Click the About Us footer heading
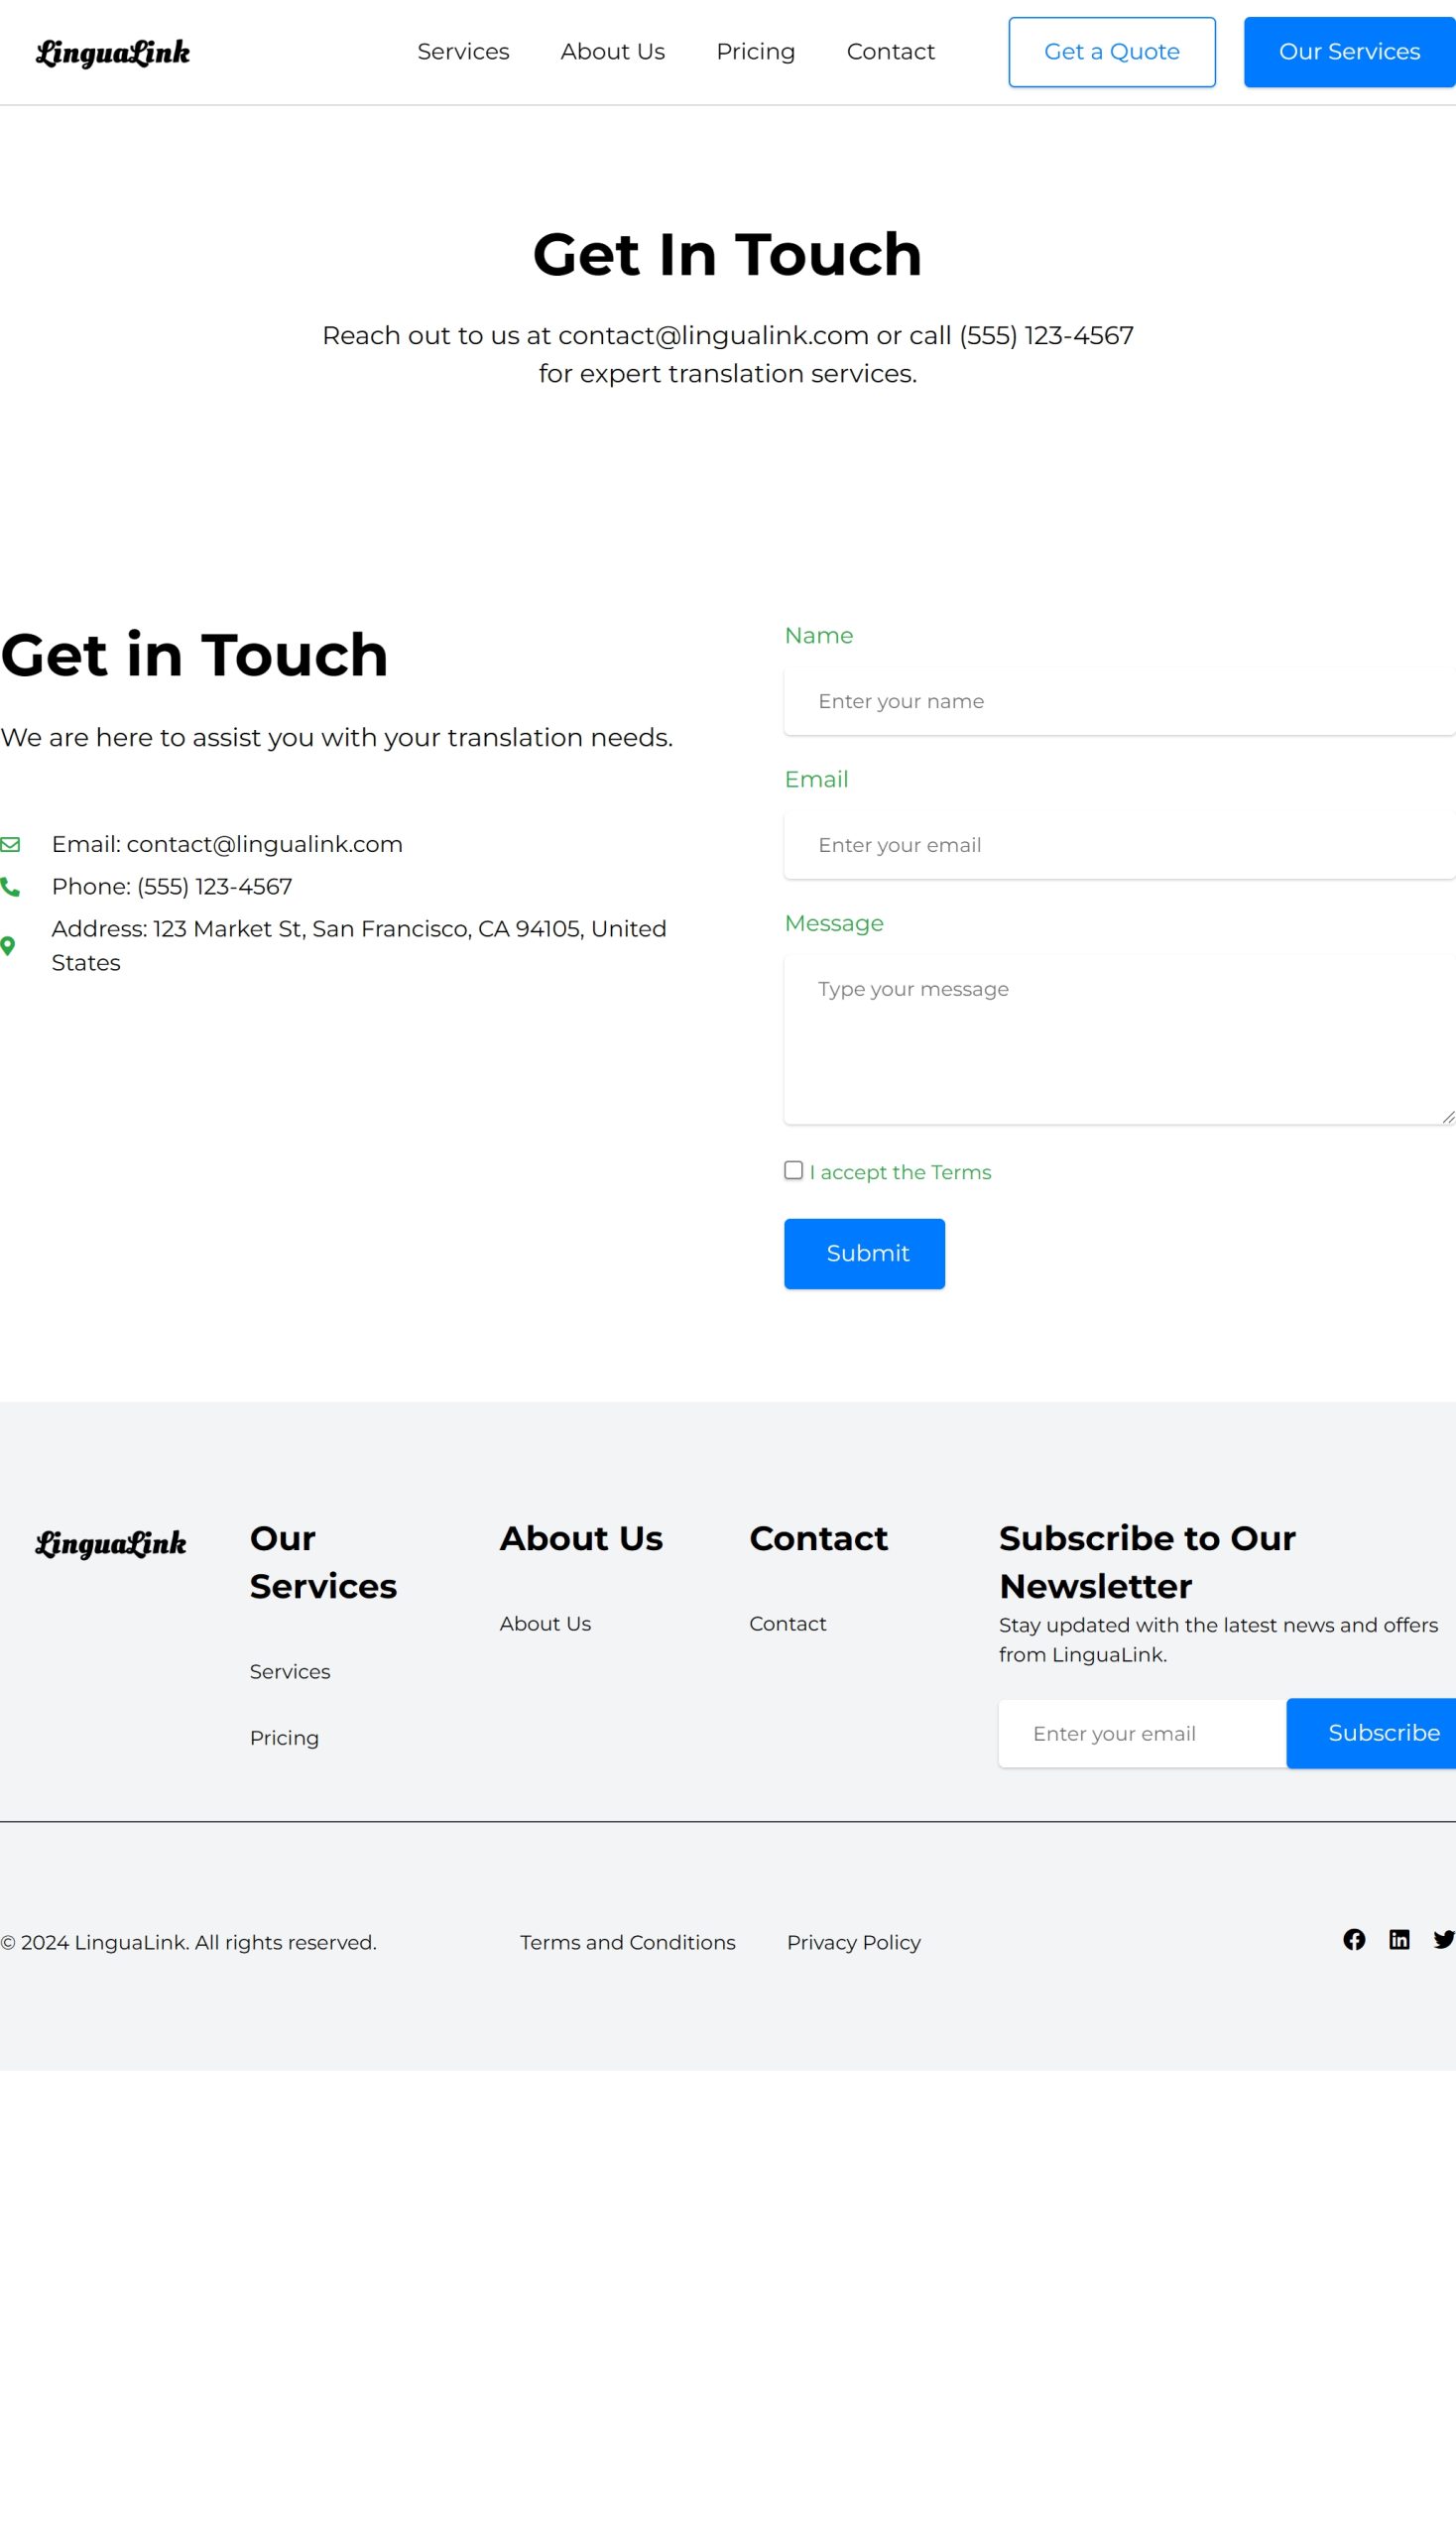1456x2539 pixels. click(x=582, y=1538)
